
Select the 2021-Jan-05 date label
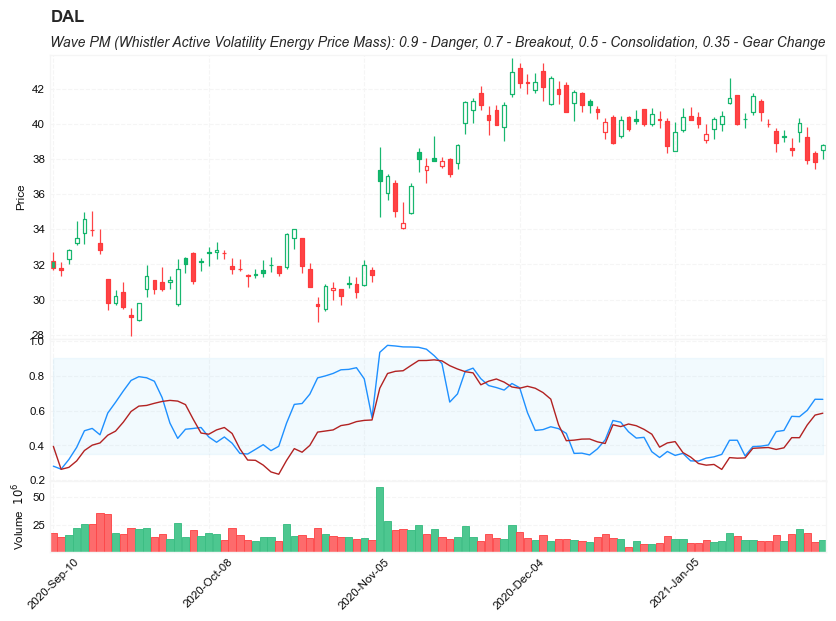point(675,584)
